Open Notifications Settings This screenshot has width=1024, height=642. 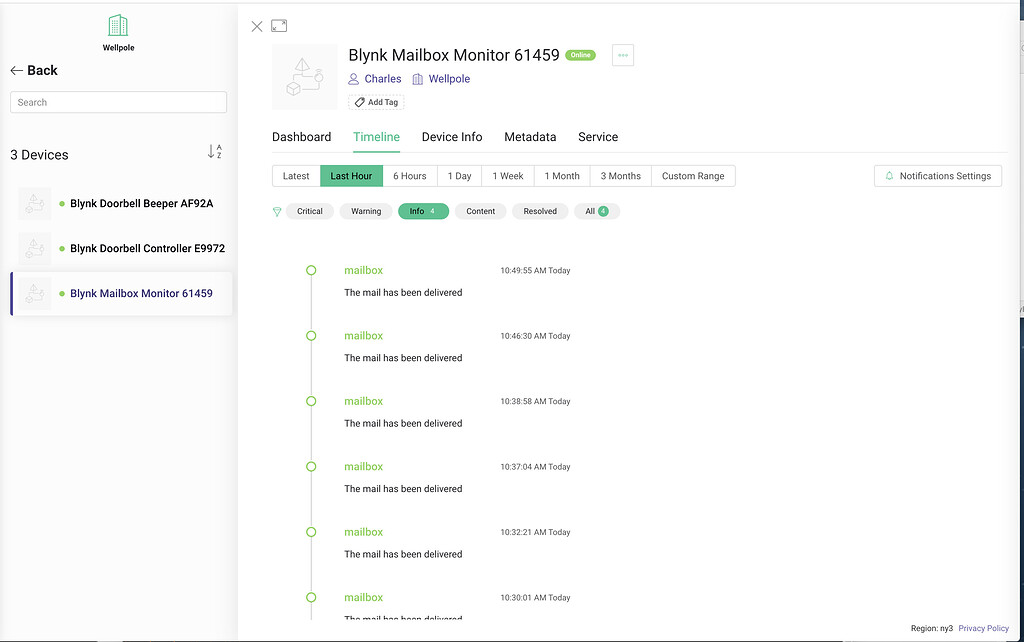click(x=938, y=176)
